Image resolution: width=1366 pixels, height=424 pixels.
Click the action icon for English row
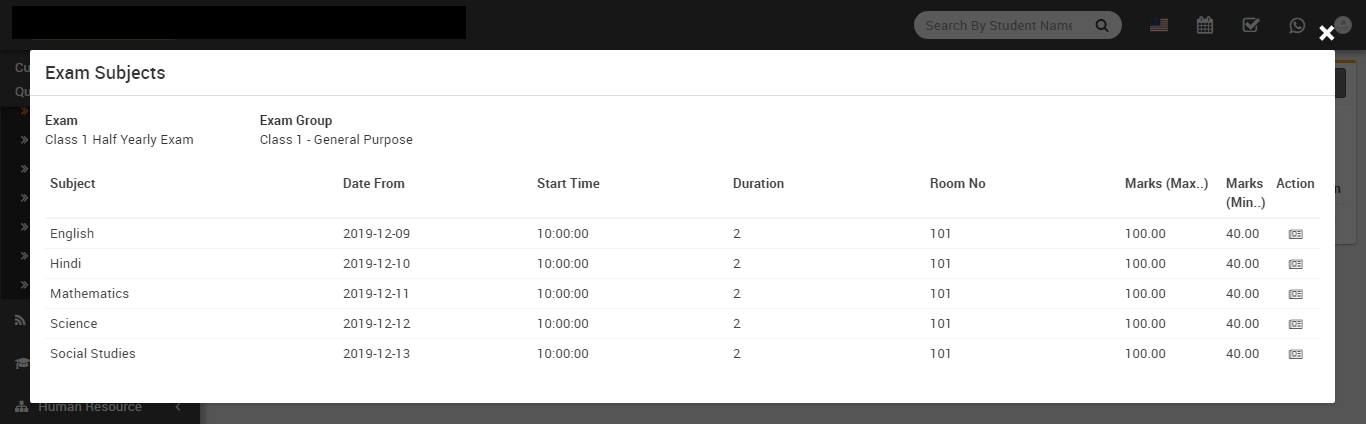point(1295,234)
